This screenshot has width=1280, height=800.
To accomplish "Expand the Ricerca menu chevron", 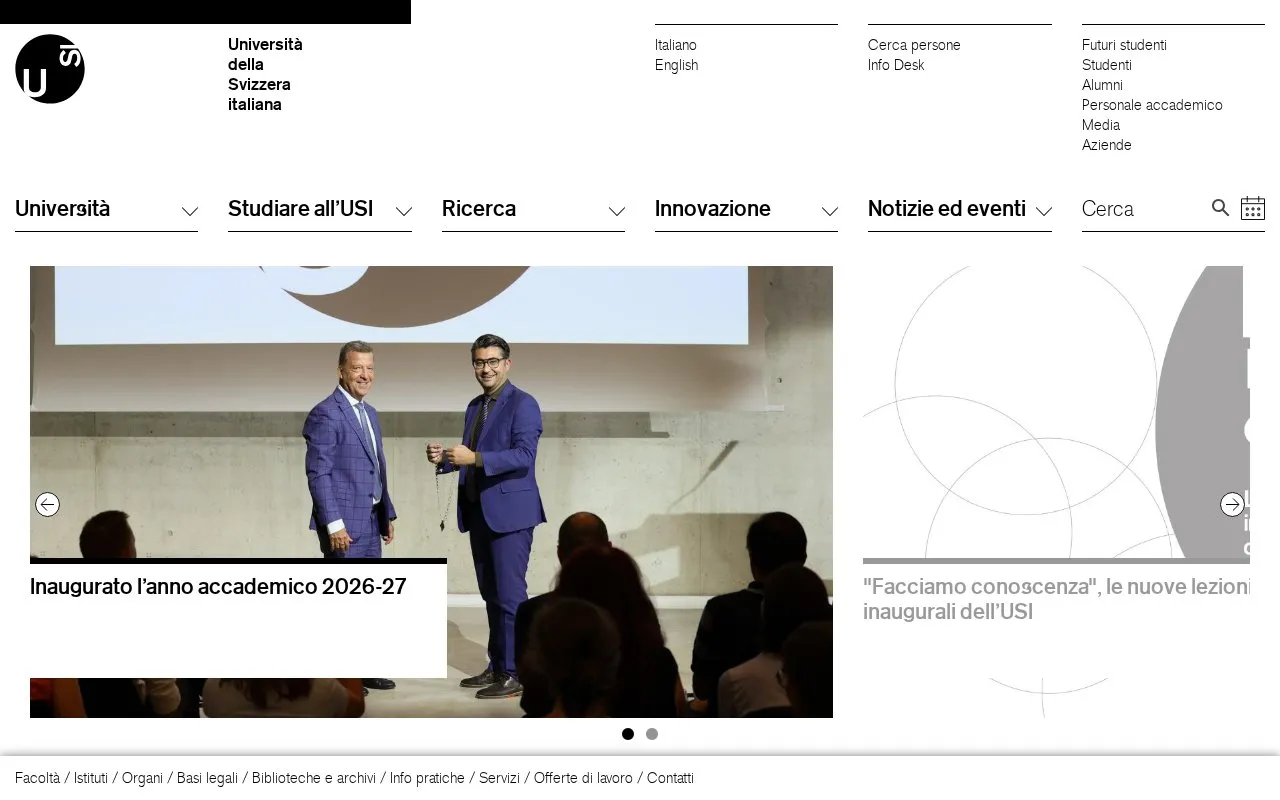I will click(x=616, y=211).
